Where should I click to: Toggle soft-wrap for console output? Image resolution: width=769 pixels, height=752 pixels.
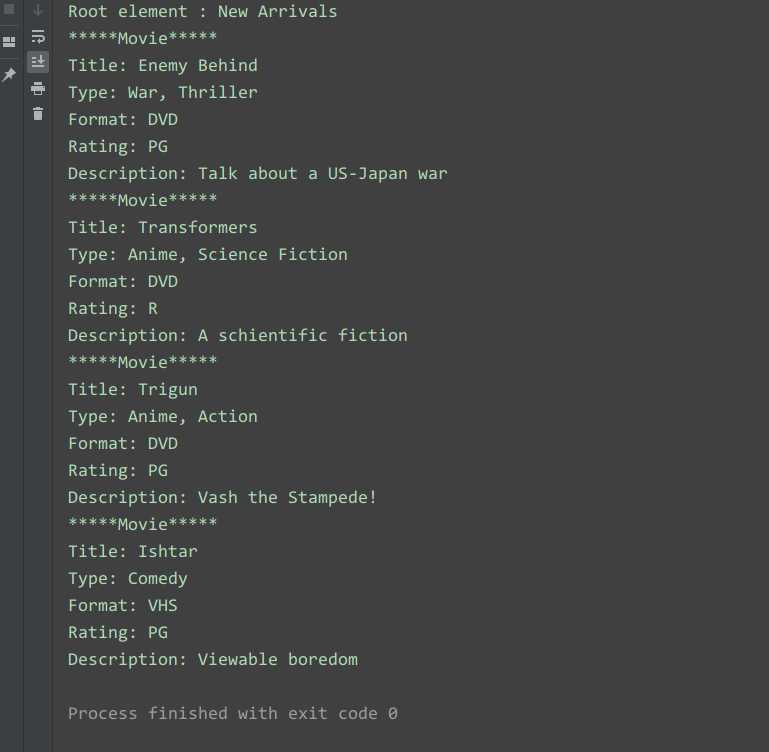tap(38, 36)
